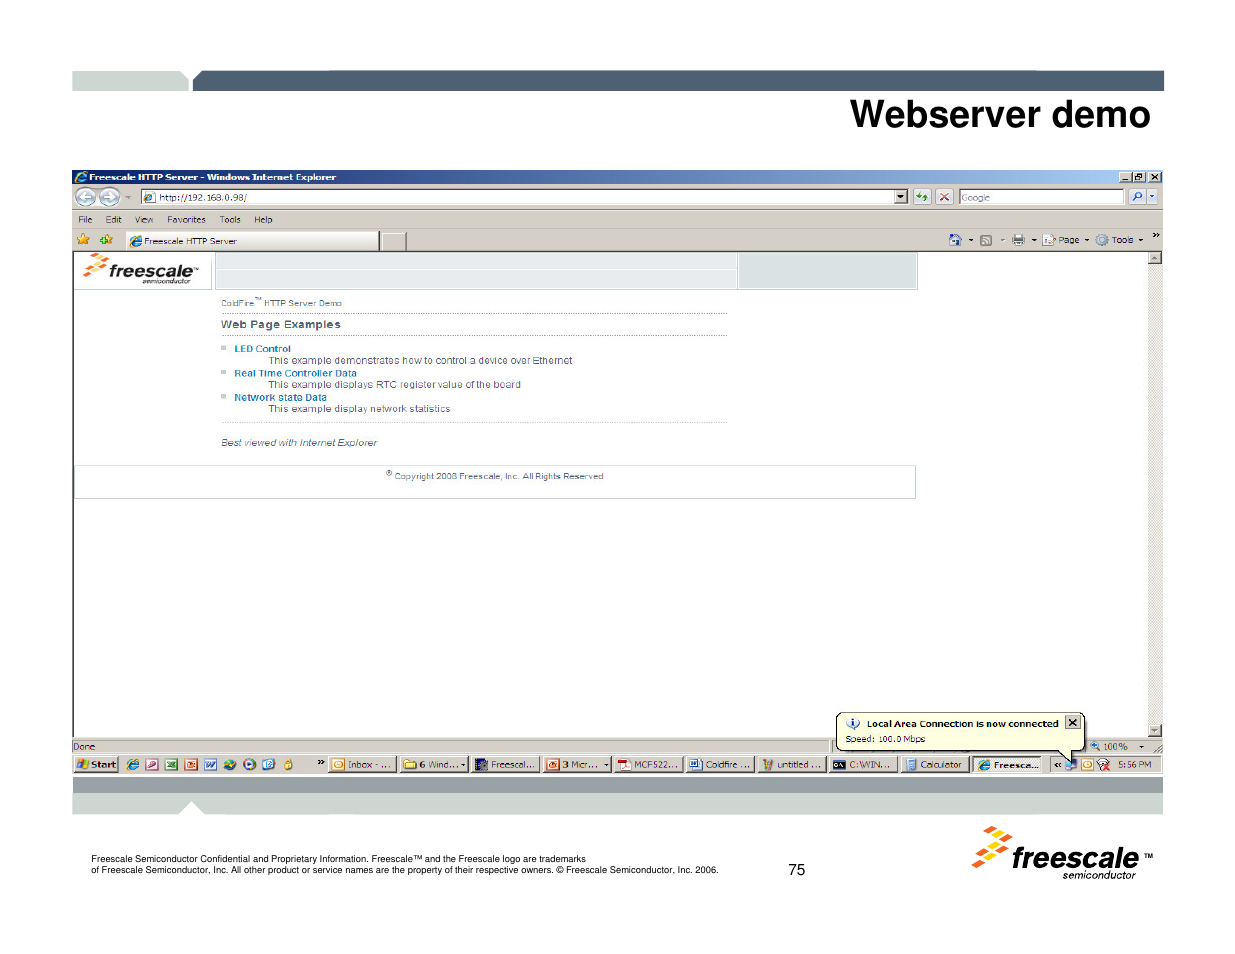Open the 3 Microsoft PowerPoint taskbar group

coord(577,764)
